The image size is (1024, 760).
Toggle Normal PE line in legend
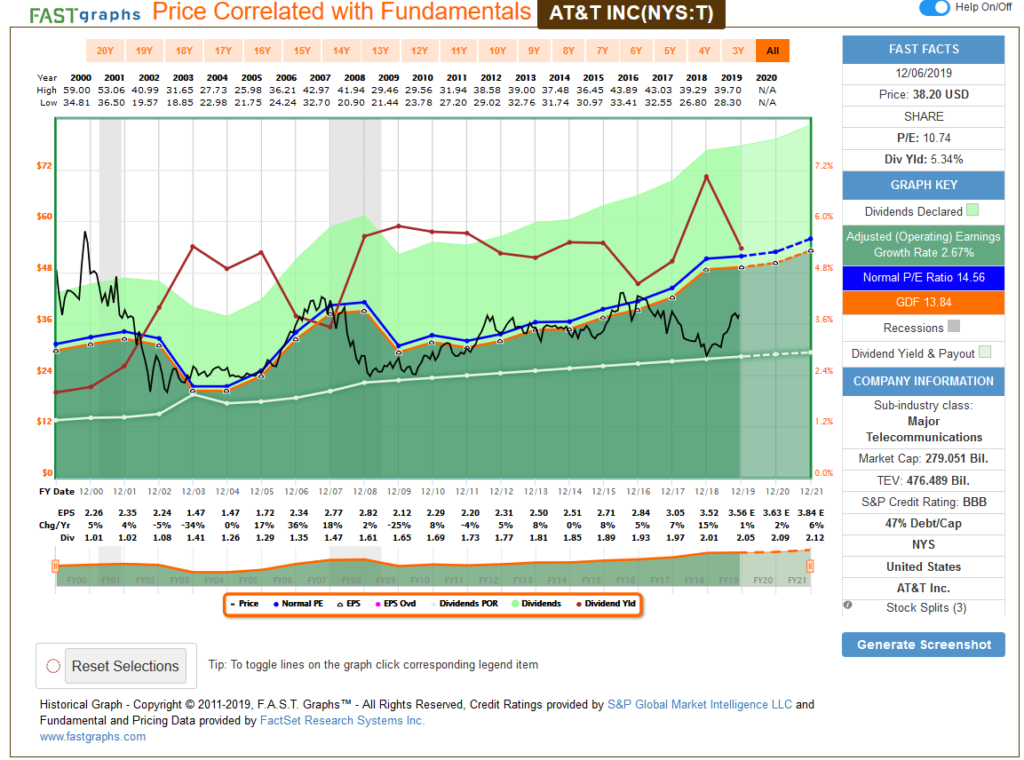(x=298, y=604)
